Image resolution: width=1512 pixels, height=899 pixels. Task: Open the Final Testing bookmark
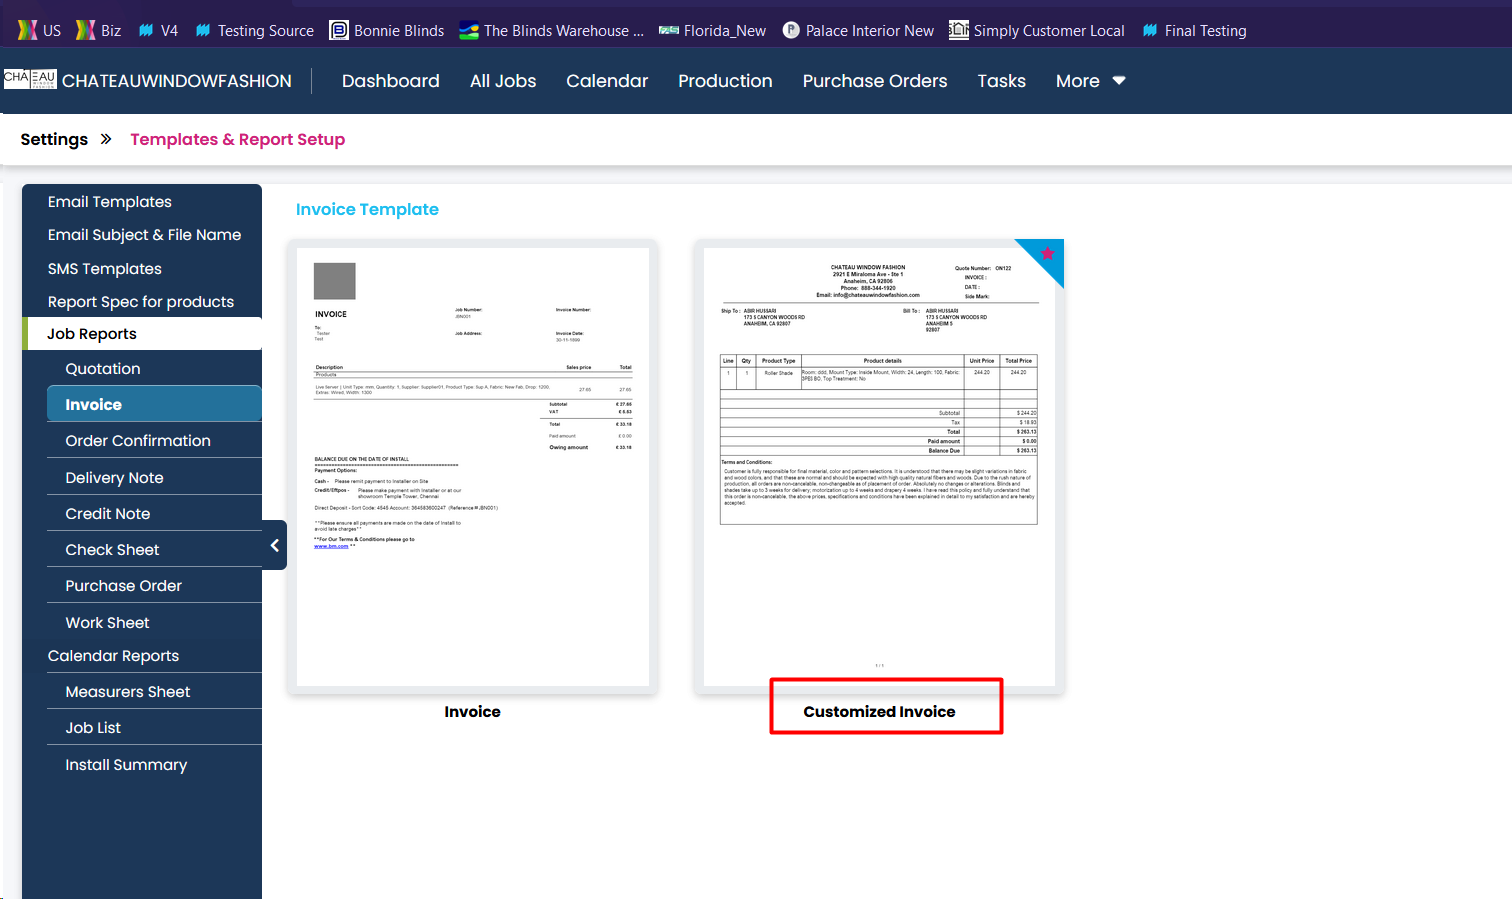point(1194,31)
